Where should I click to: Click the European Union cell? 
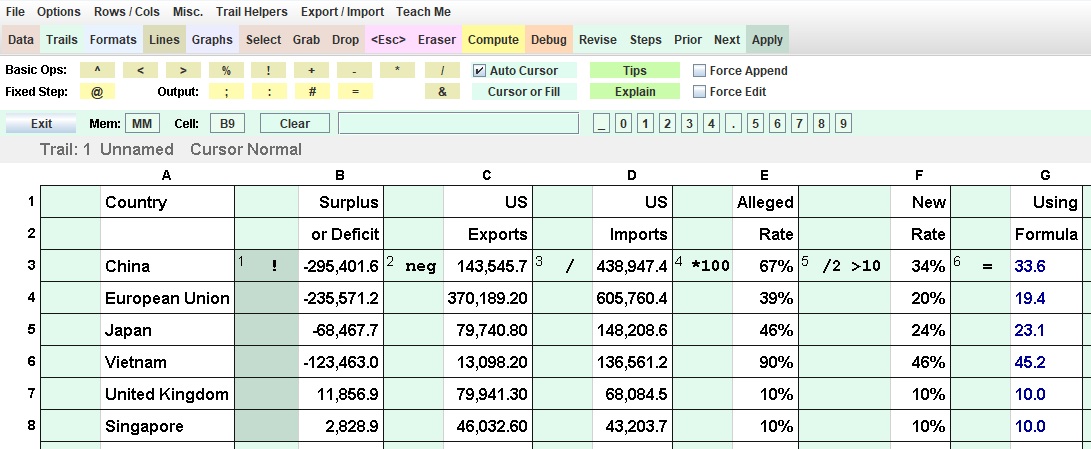pos(167,298)
